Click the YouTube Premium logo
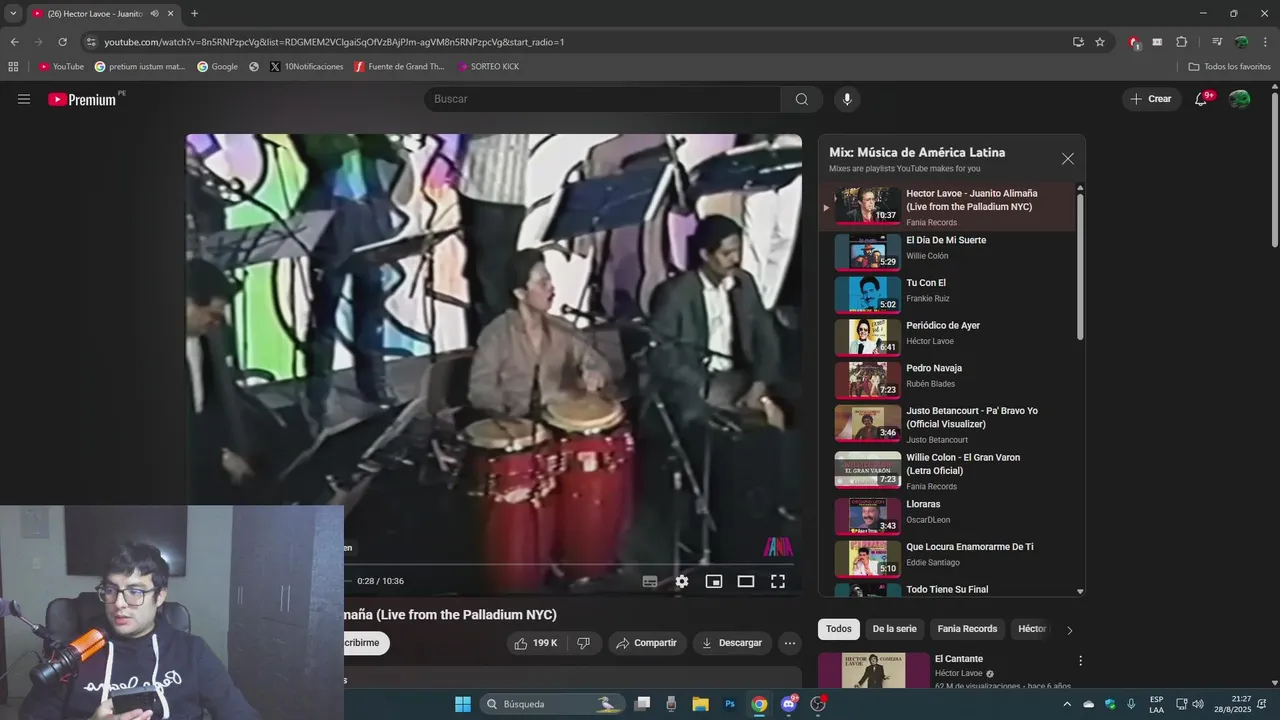 pos(82,99)
